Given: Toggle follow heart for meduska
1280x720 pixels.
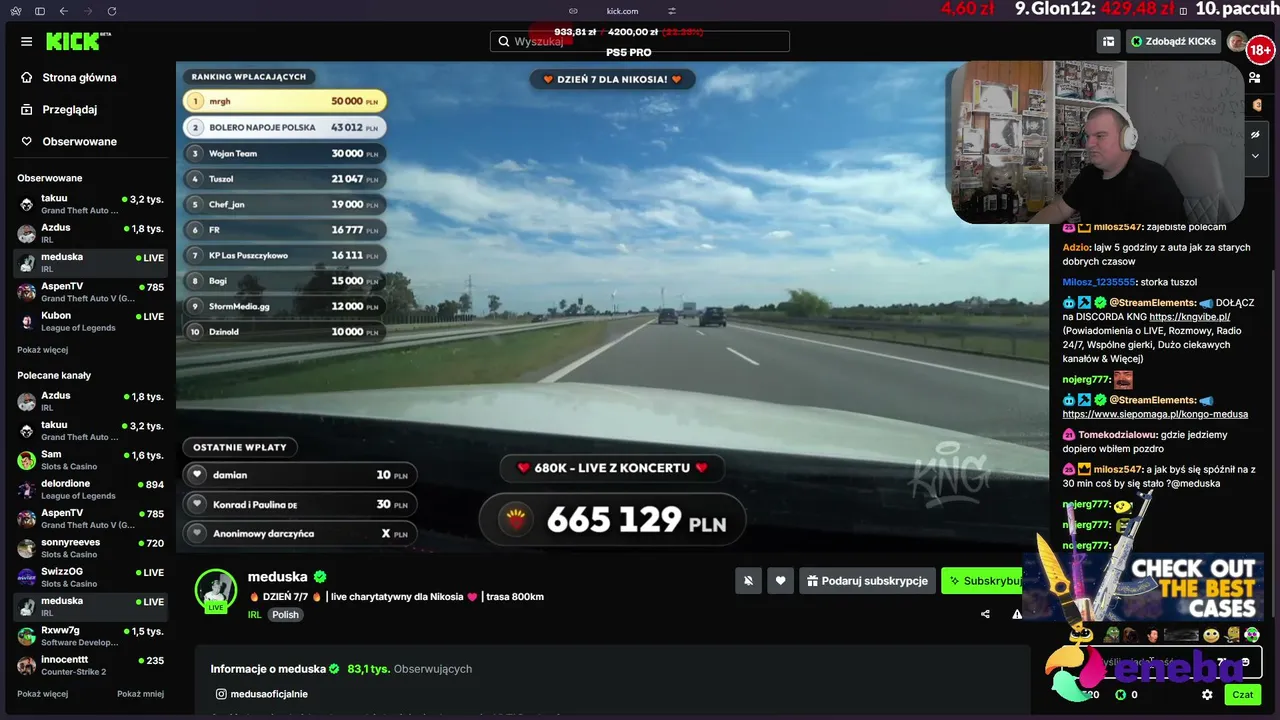Looking at the screenshot, I should (780, 581).
